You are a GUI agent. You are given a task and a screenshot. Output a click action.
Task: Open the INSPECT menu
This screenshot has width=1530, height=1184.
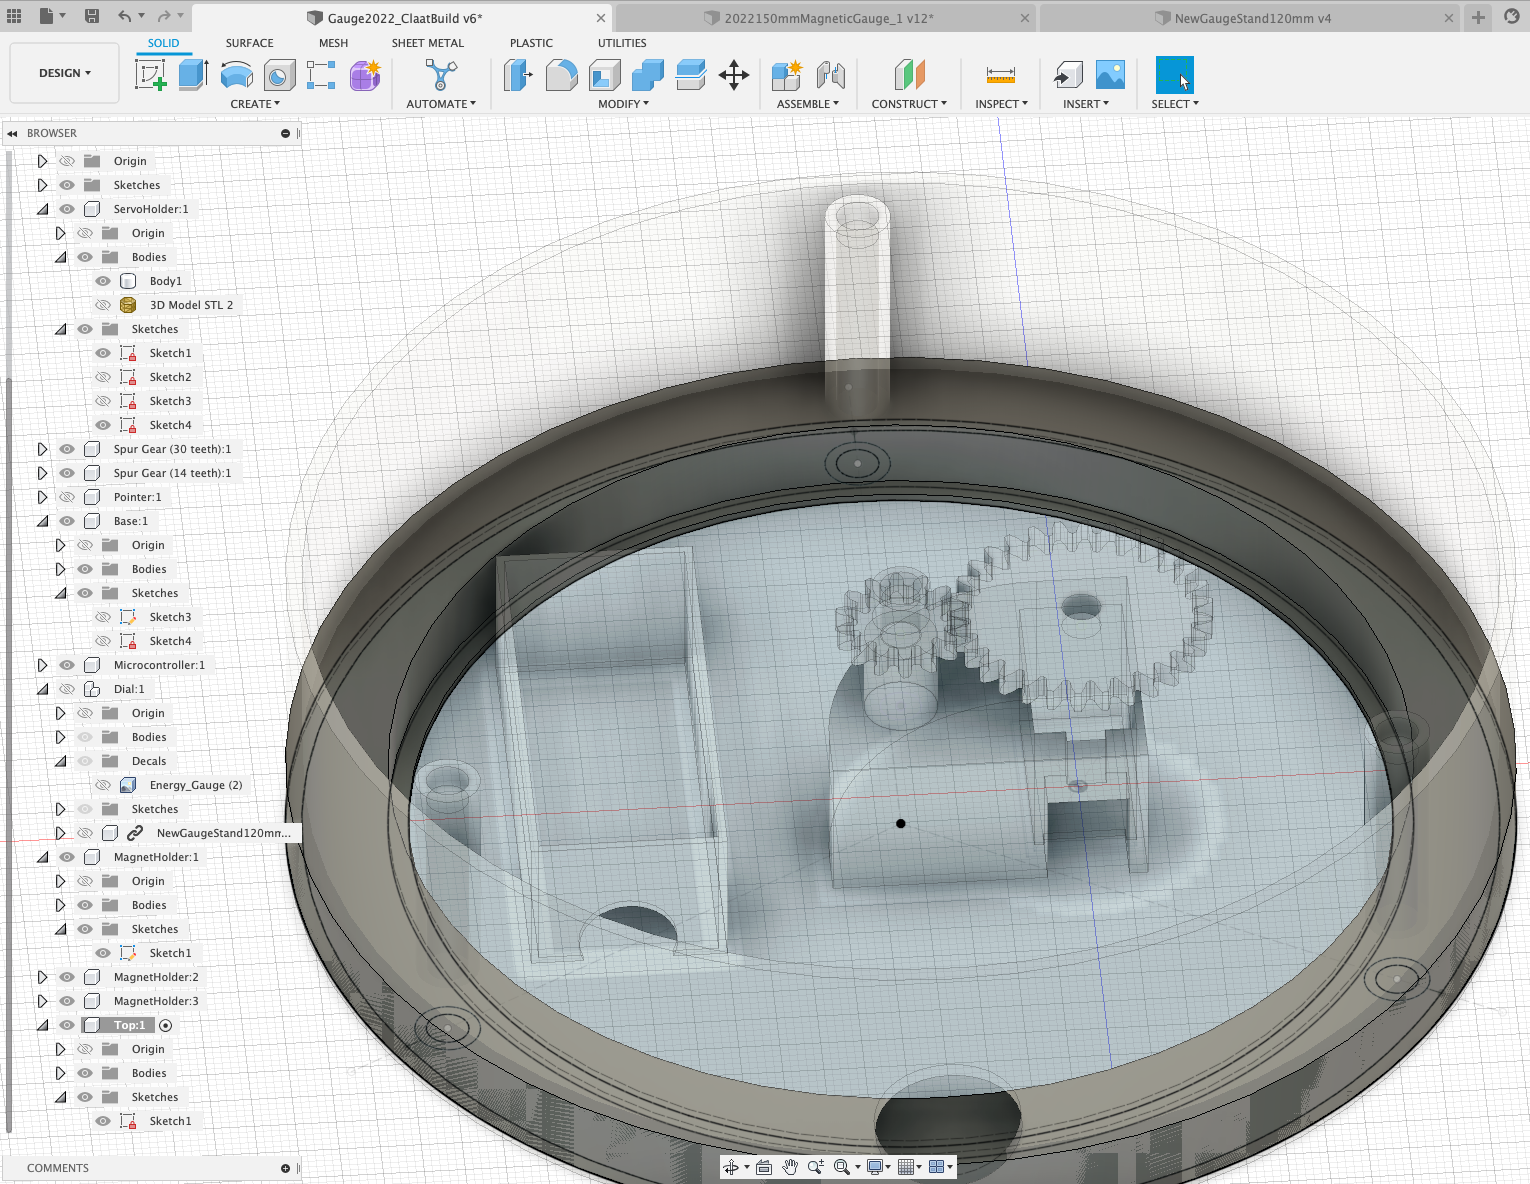[x=1001, y=104]
